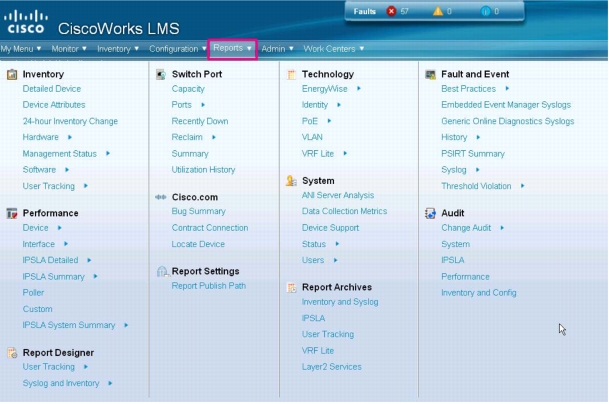Open PSIRT Summary report

473,154
